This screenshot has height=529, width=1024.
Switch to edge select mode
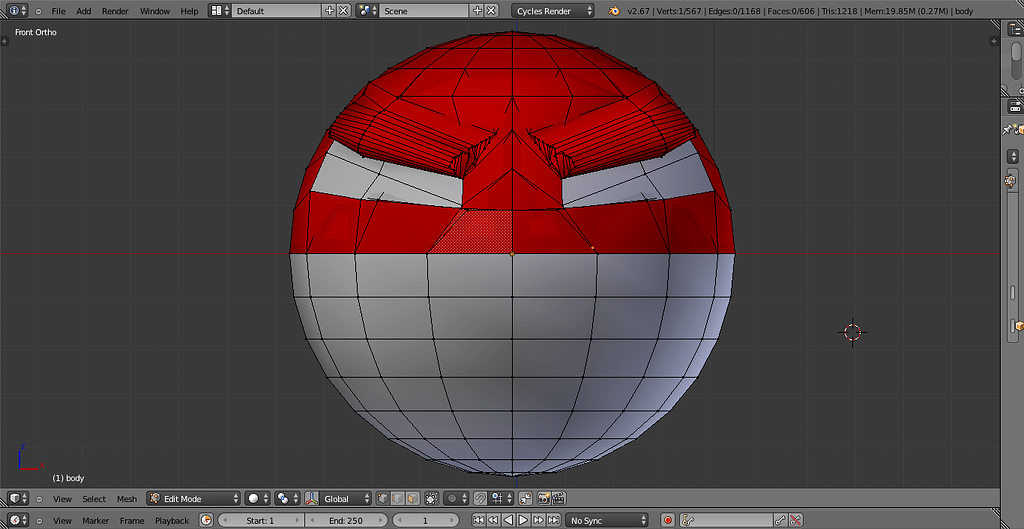[x=397, y=498]
